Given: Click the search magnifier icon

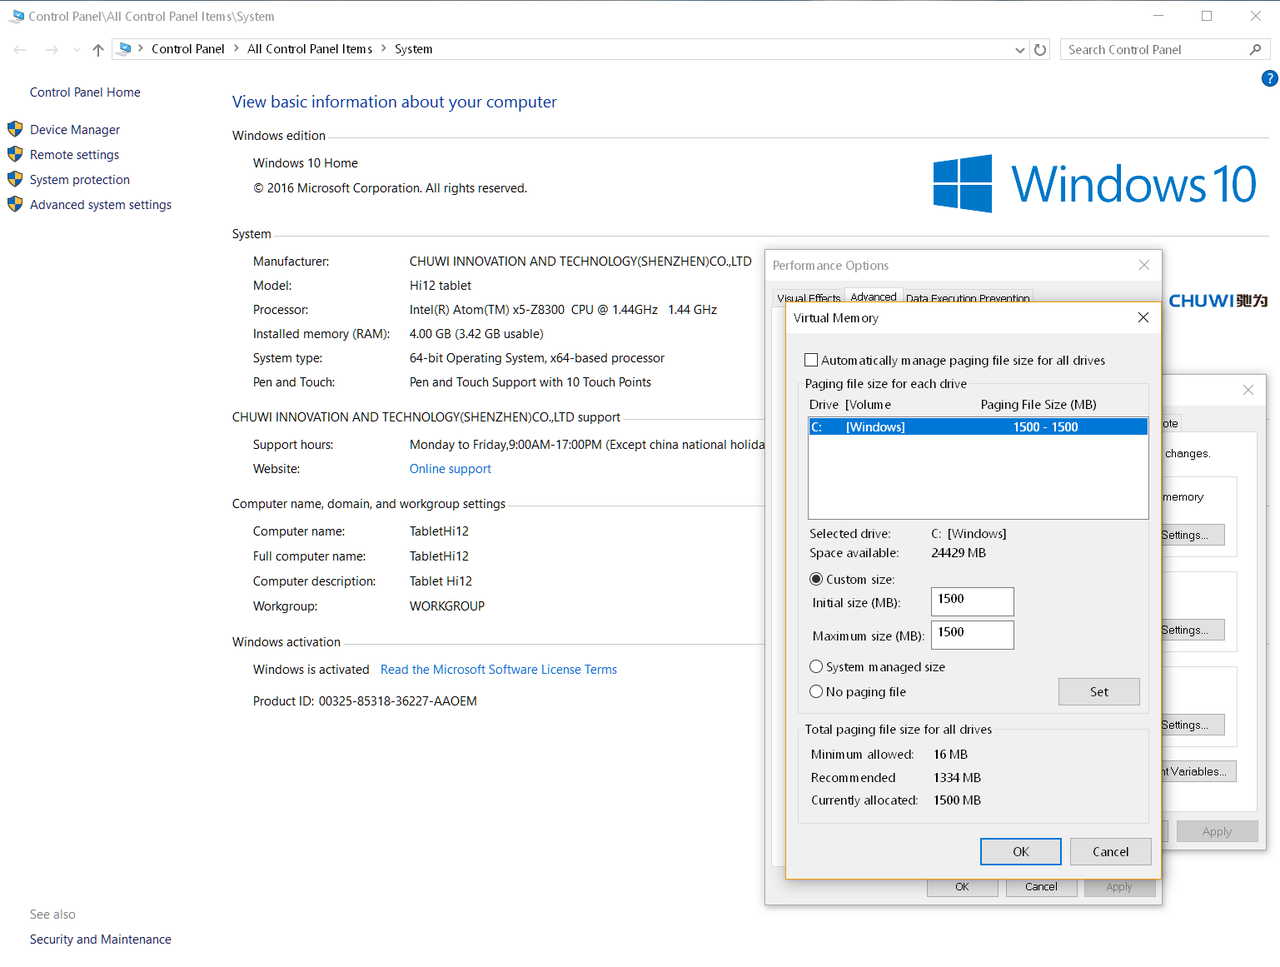Looking at the screenshot, I should 1256,49.
